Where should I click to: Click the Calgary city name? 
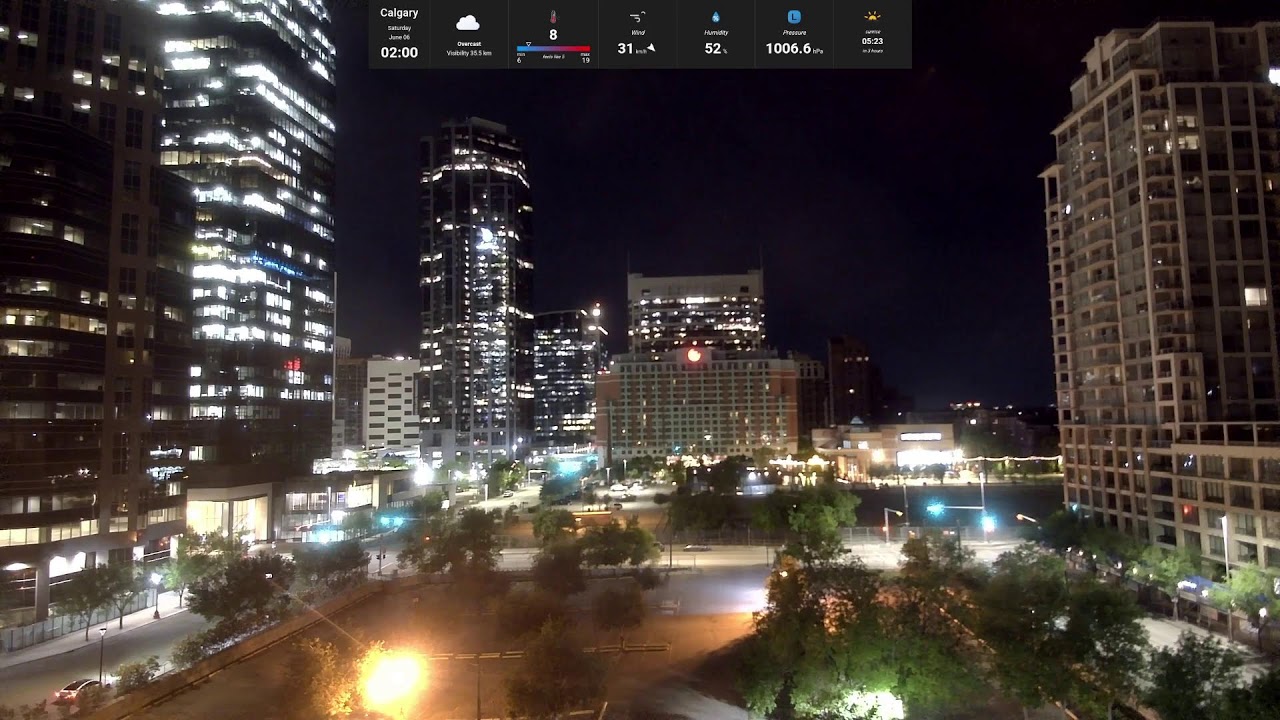(x=399, y=13)
